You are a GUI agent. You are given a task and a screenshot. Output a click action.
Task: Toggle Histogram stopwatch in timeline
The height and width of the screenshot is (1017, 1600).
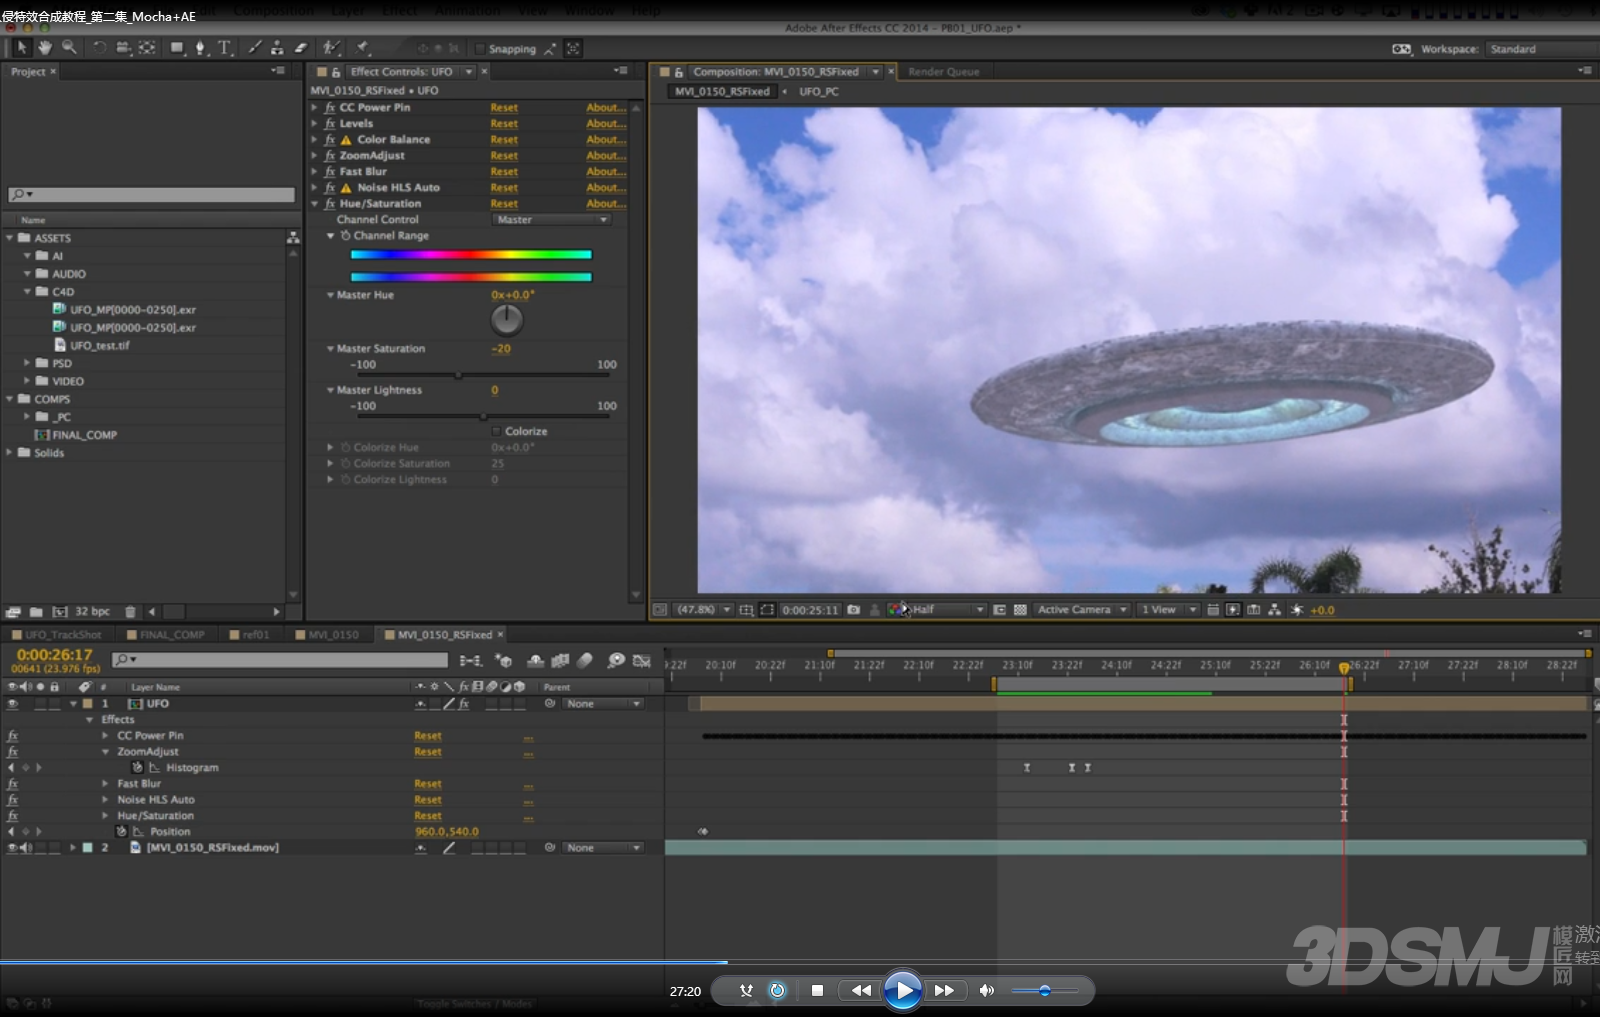[x=137, y=768]
